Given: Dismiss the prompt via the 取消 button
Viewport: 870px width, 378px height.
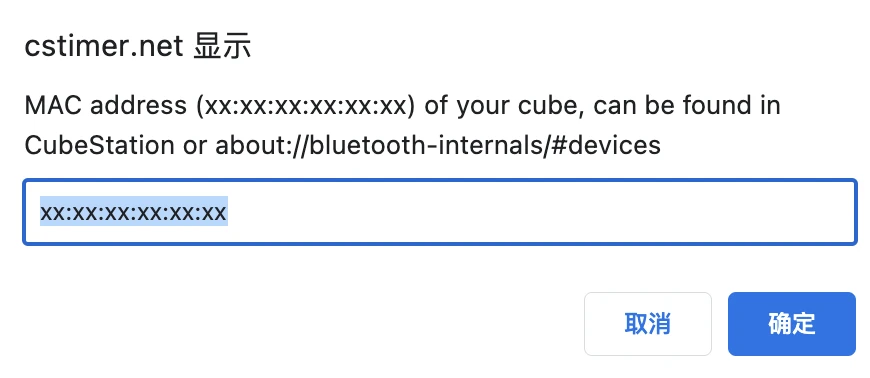Looking at the screenshot, I should [648, 324].
